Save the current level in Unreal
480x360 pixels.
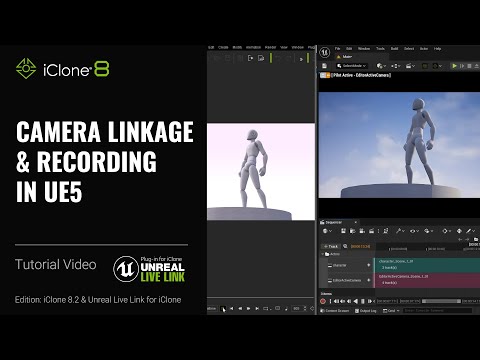[x=325, y=66]
